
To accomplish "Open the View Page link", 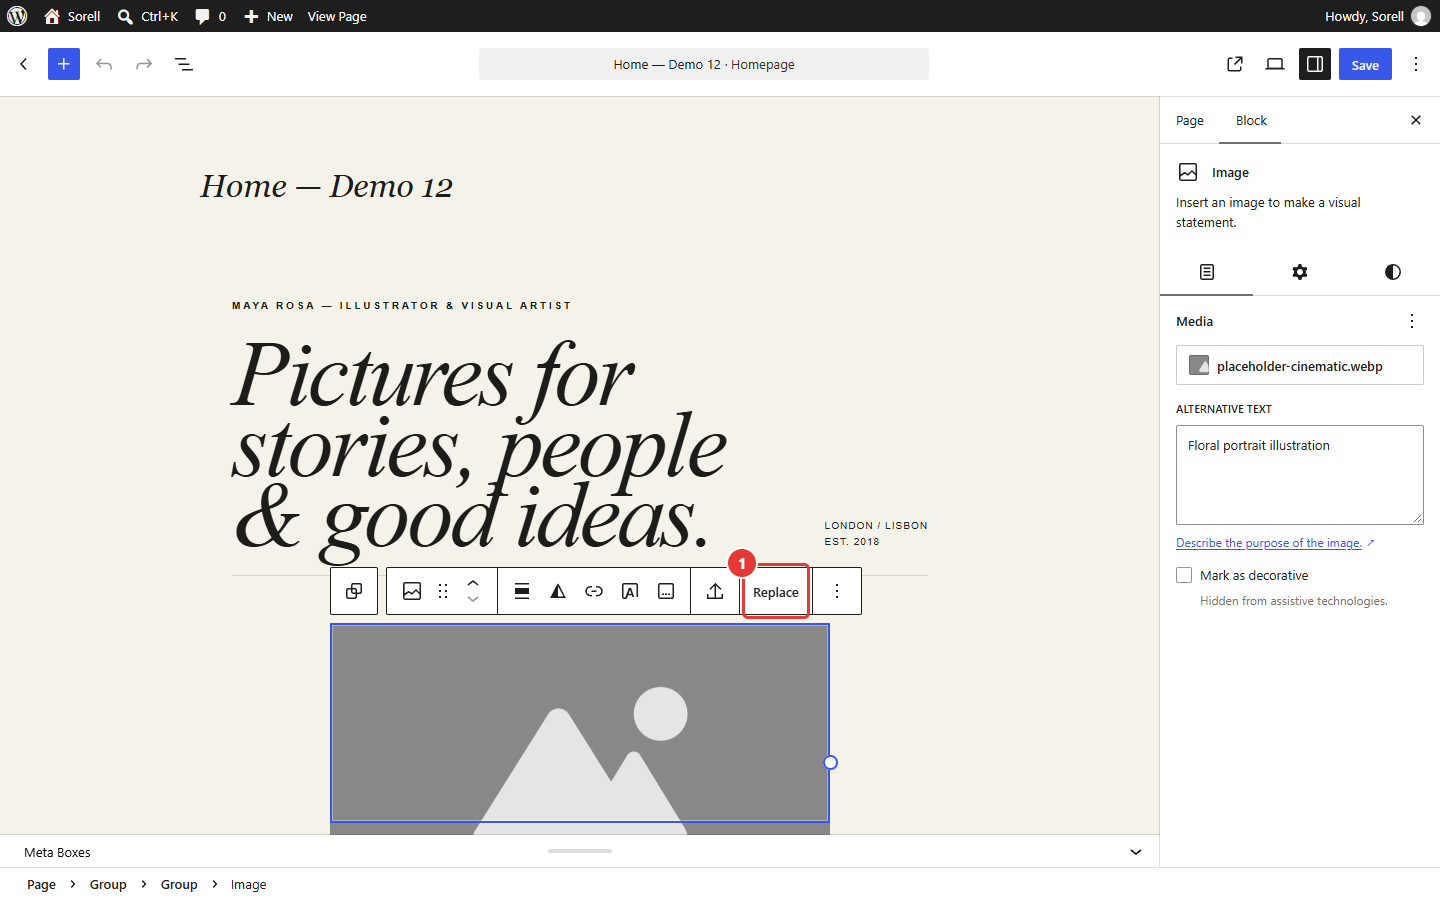I will 337,16.
